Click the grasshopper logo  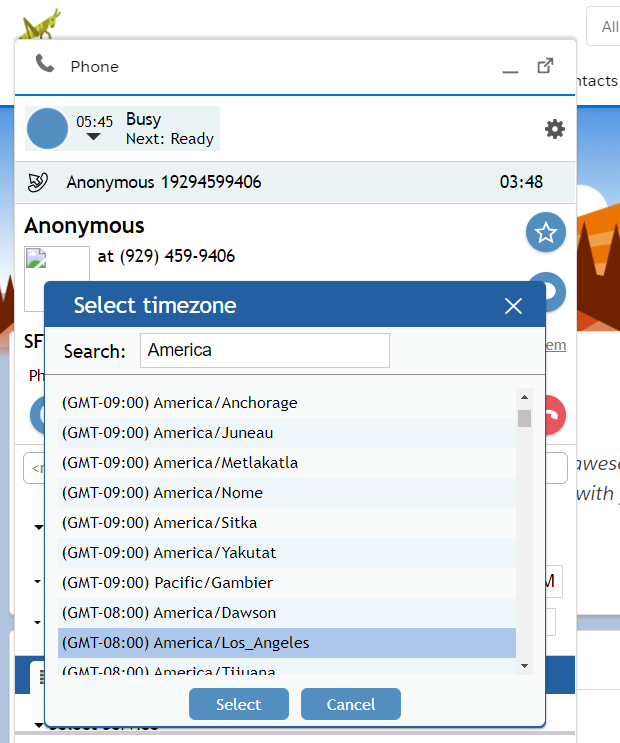(40, 22)
